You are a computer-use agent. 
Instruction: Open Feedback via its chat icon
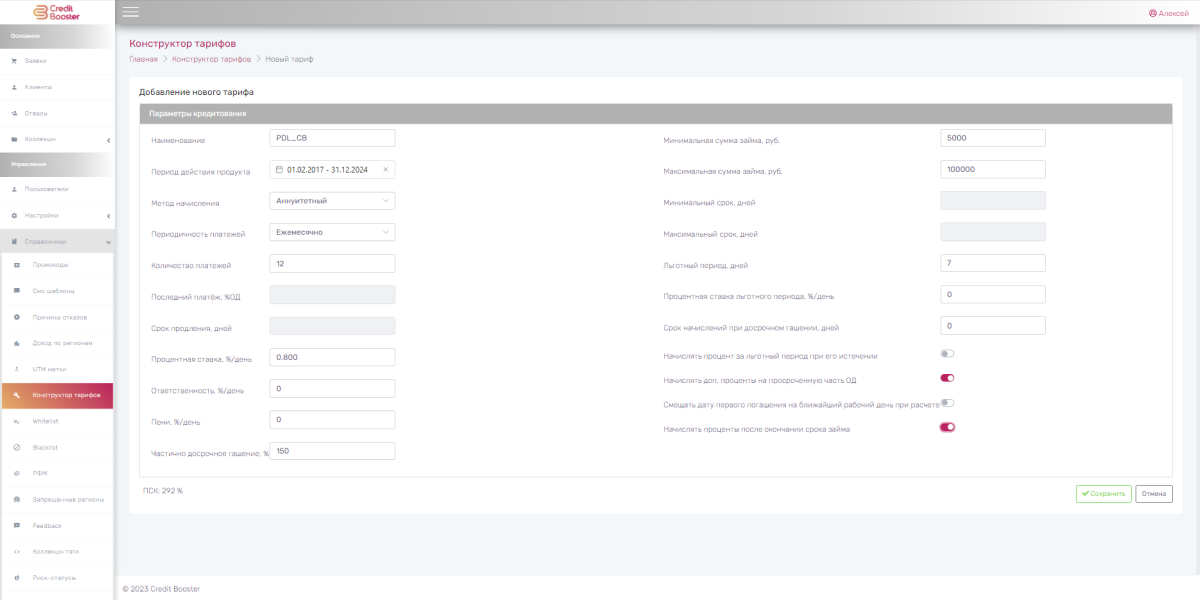point(17,525)
